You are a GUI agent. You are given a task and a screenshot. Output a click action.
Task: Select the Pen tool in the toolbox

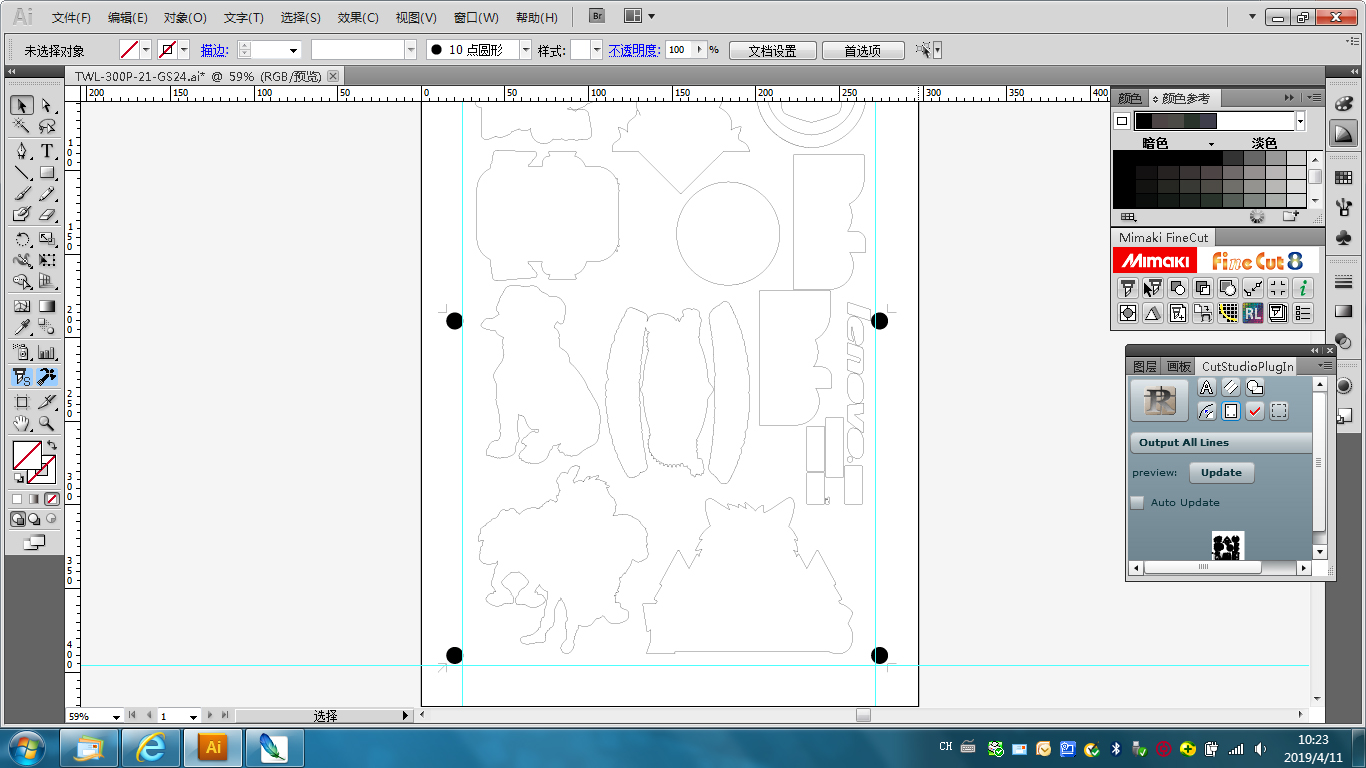point(21,151)
